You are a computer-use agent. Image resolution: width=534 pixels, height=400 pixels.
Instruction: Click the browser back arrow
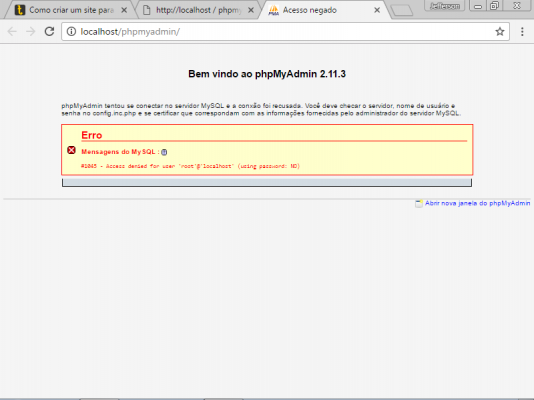coord(12,32)
